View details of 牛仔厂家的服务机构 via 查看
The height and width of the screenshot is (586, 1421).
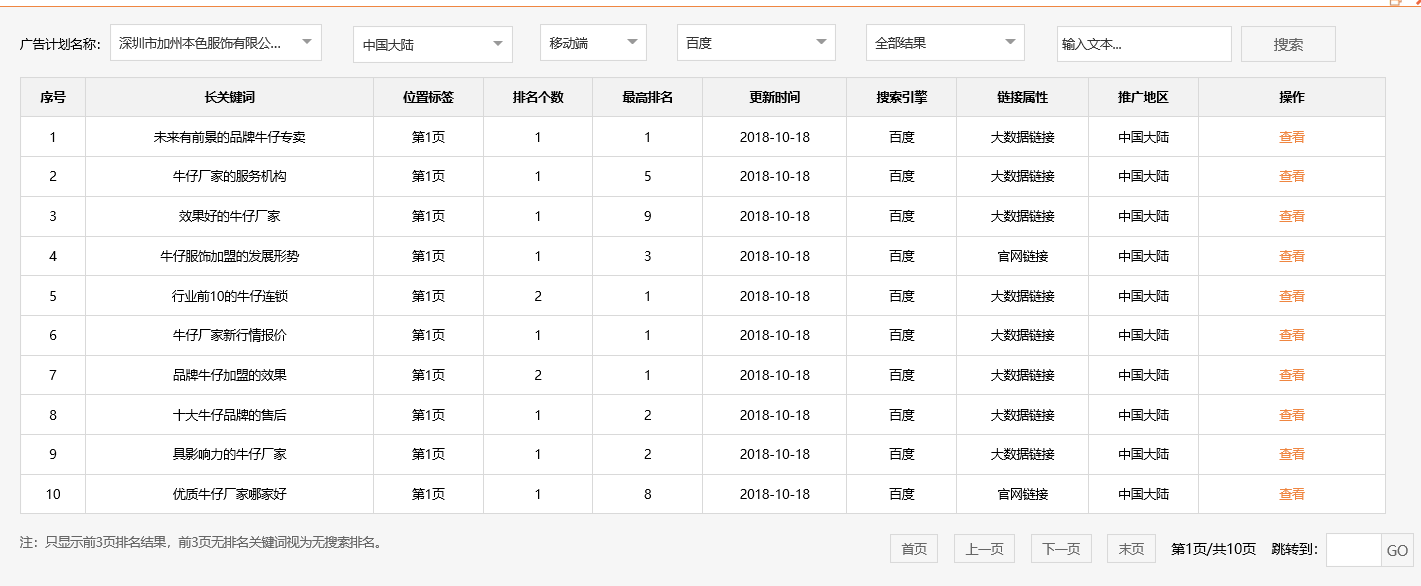tap(1291, 176)
